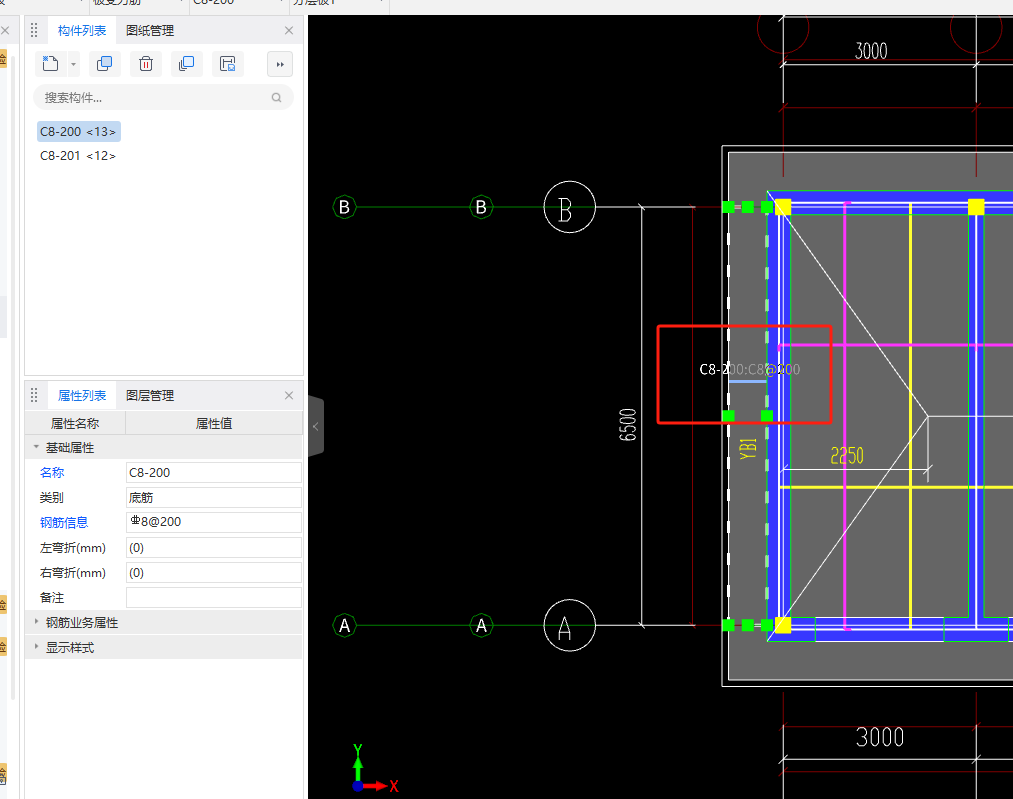The width and height of the screenshot is (1013, 799).
Task: Edit the 名称 value C8-200
Action: tap(214, 472)
